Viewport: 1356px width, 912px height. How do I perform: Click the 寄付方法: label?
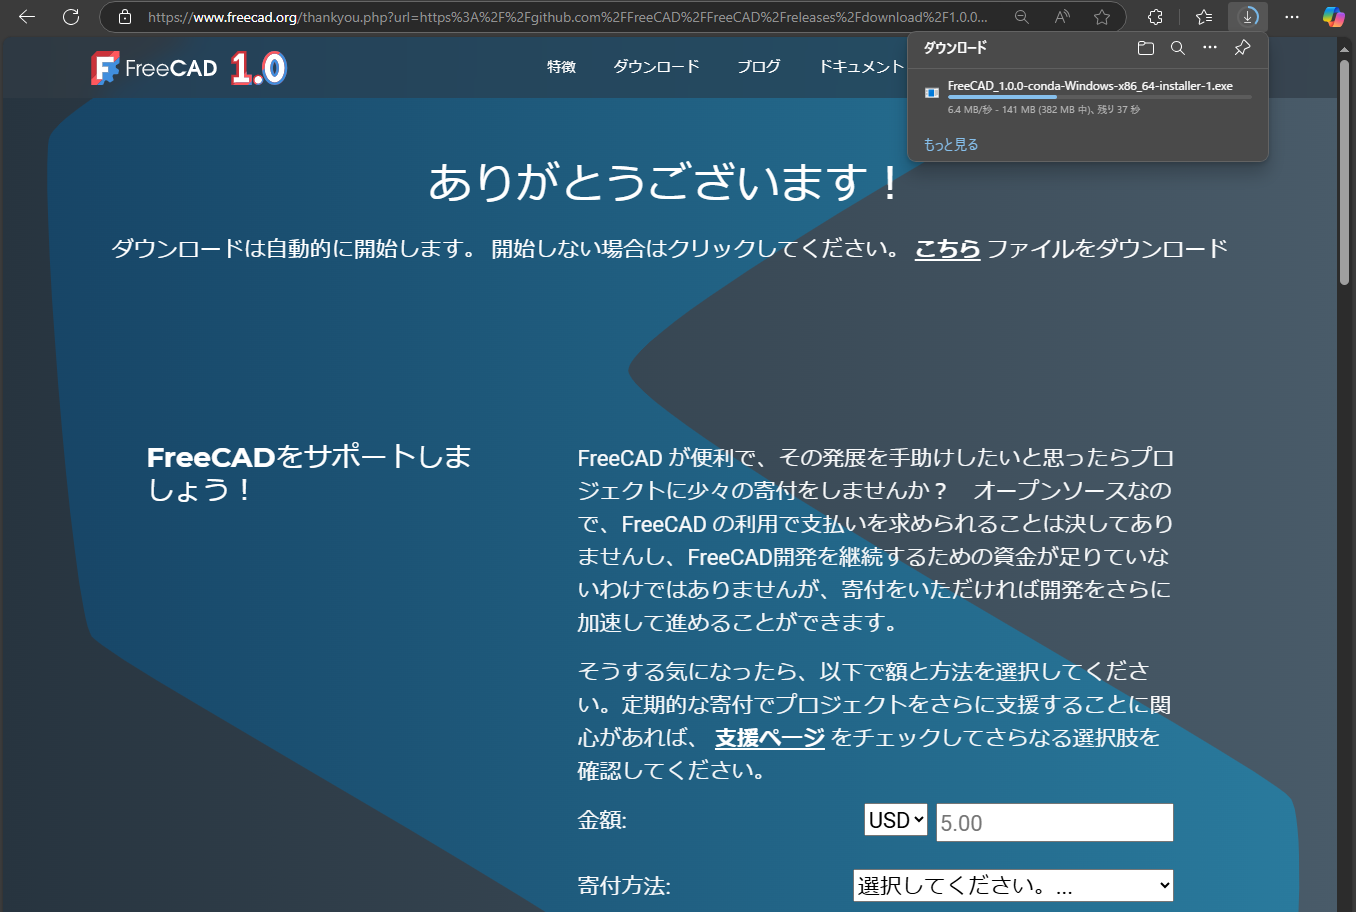[x=624, y=886]
